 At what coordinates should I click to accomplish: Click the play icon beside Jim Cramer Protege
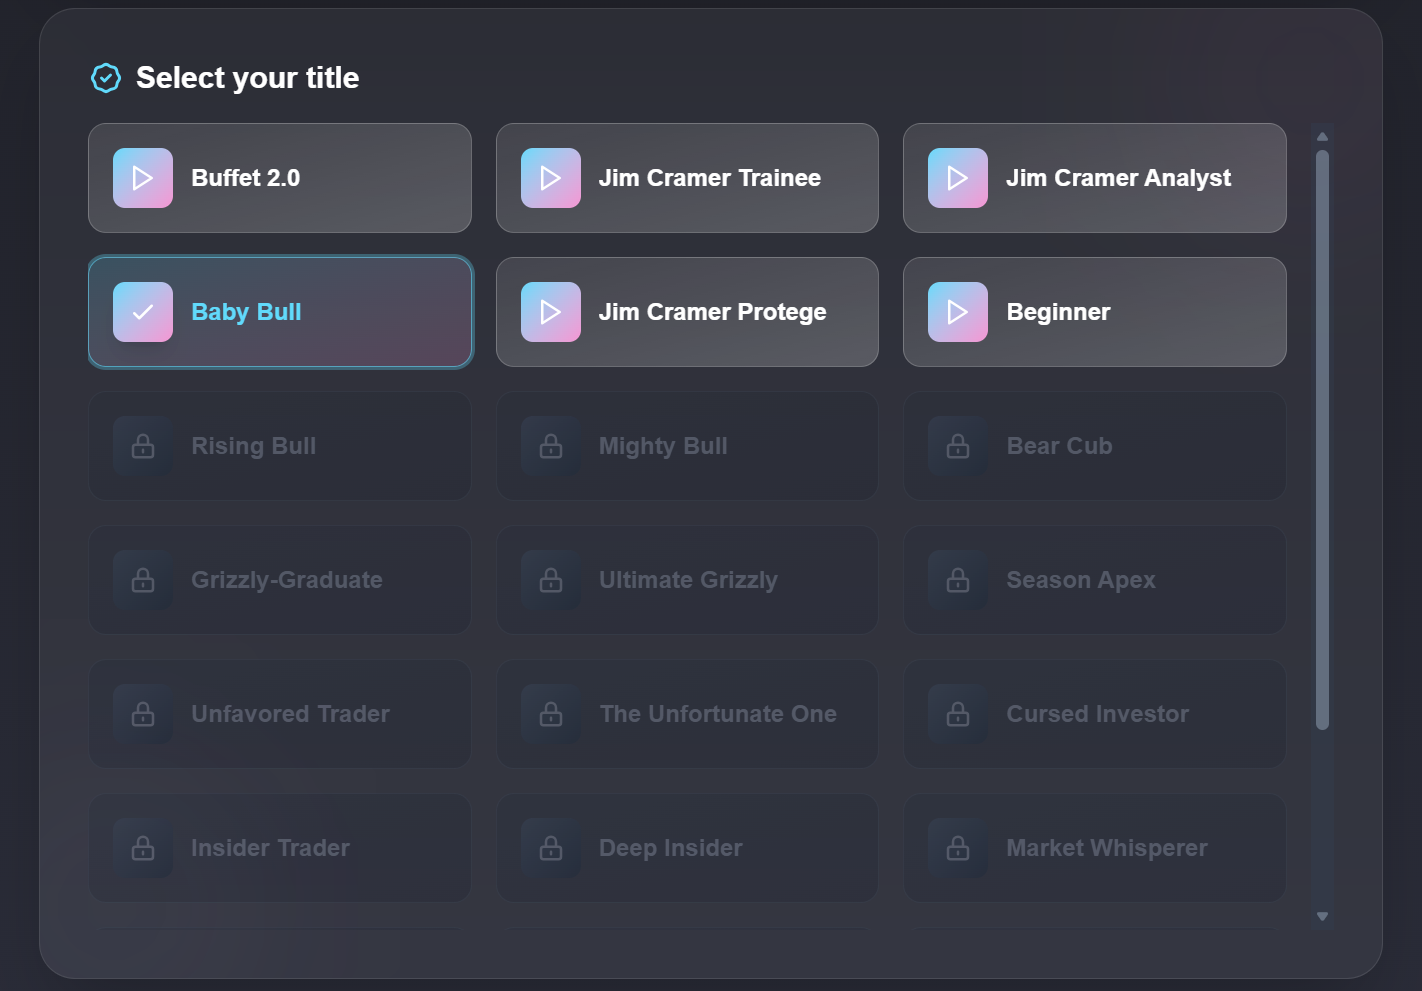550,312
